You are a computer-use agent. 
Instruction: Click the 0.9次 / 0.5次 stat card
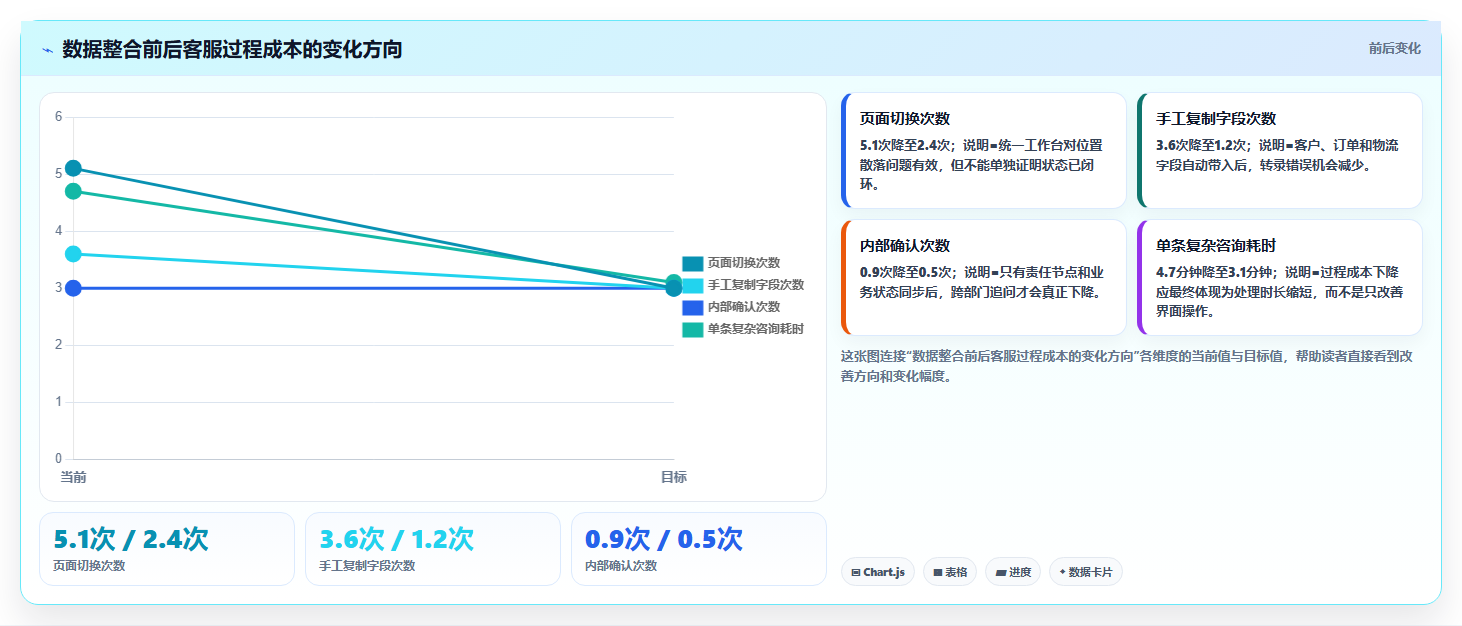click(x=699, y=549)
